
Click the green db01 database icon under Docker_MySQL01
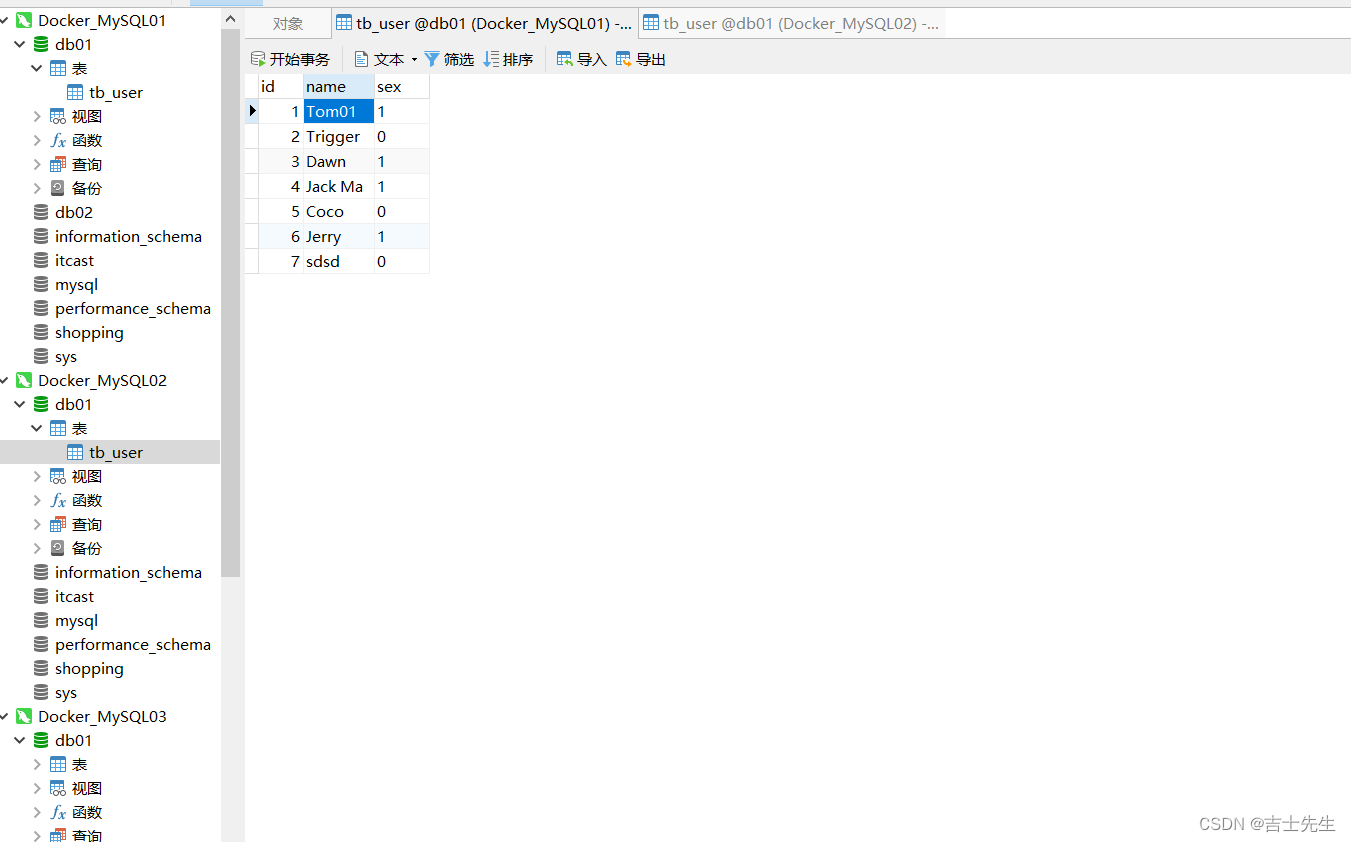[41, 44]
